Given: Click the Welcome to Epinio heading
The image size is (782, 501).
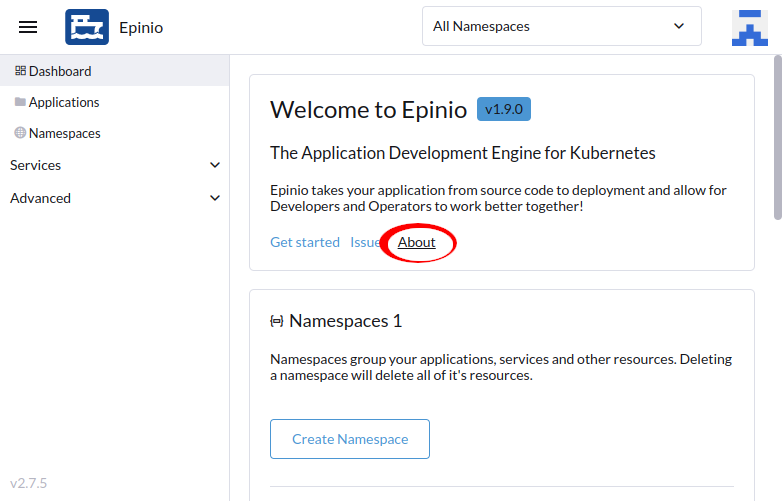Looking at the screenshot, I should click(369, 110).
